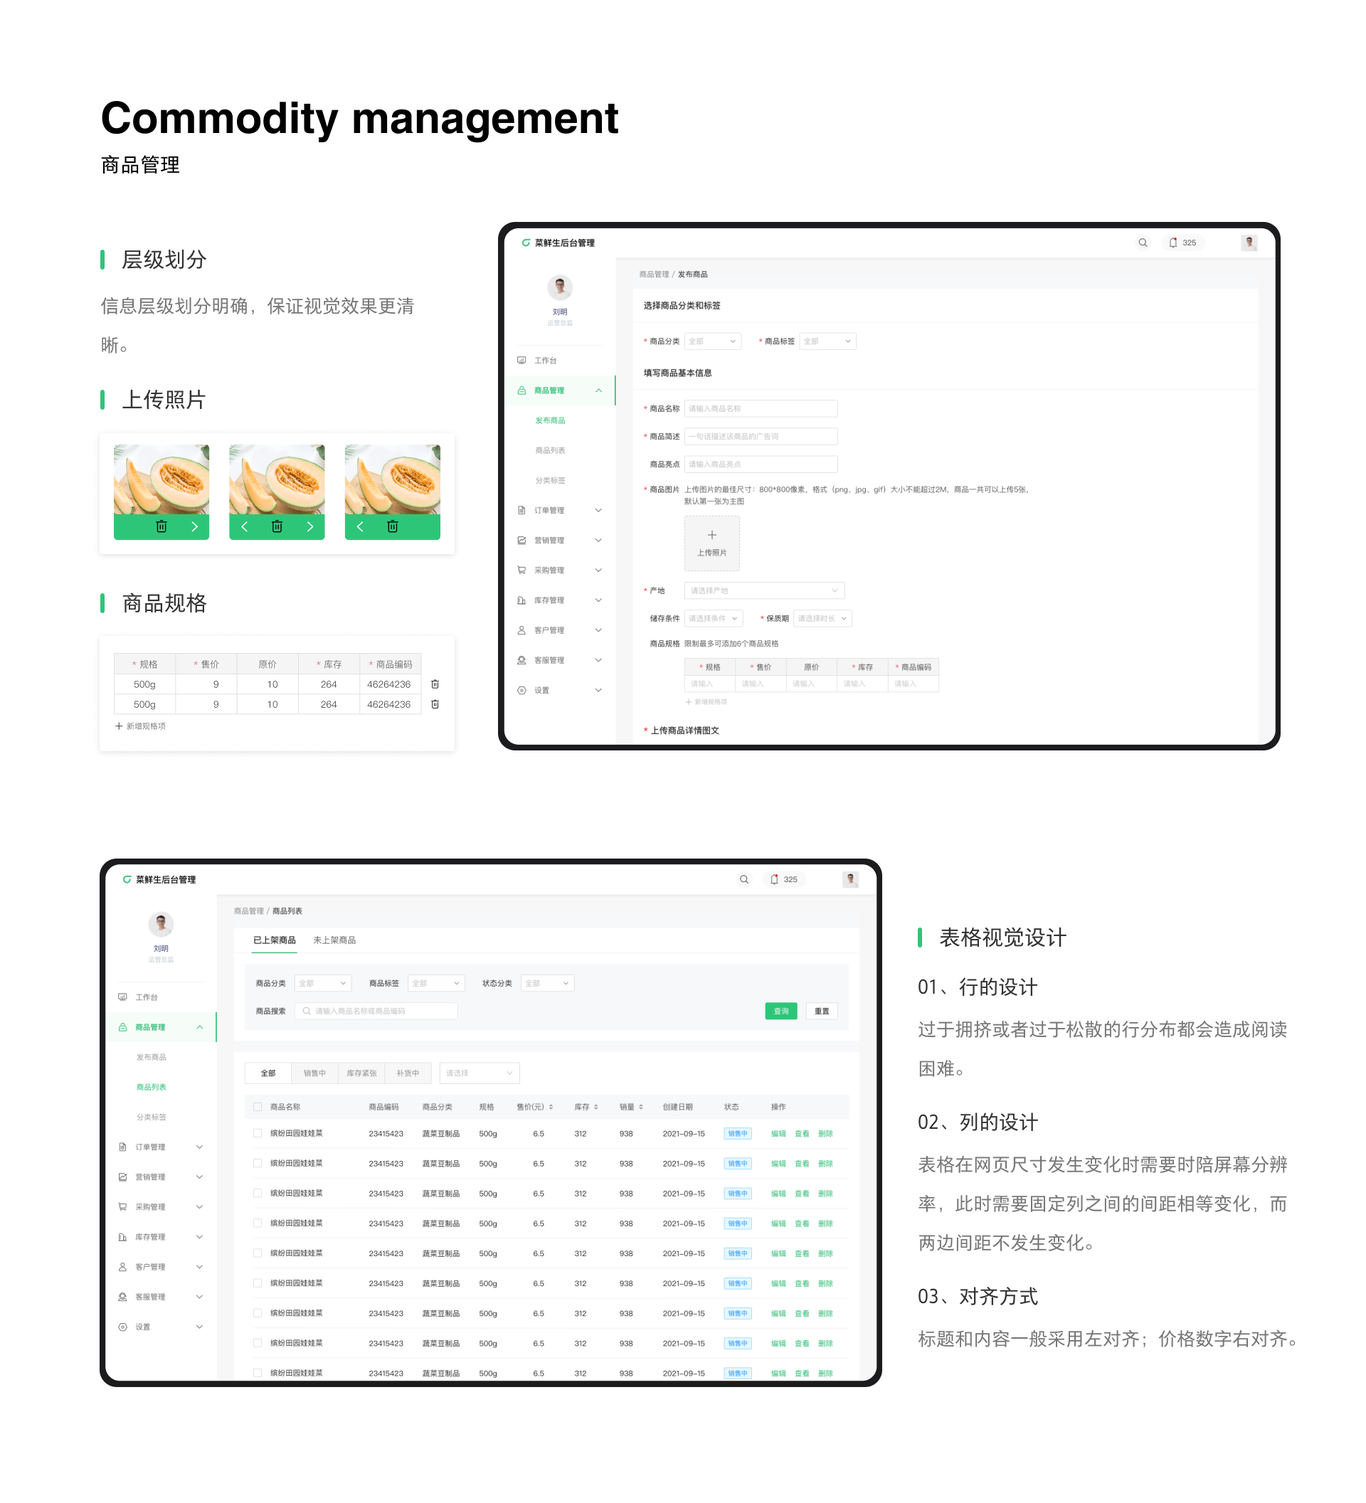Click 商品管理 breadcrumb on the 商品列表 mockup
The height and width of the screenshot is (1503, 1366).
[249, 911]
